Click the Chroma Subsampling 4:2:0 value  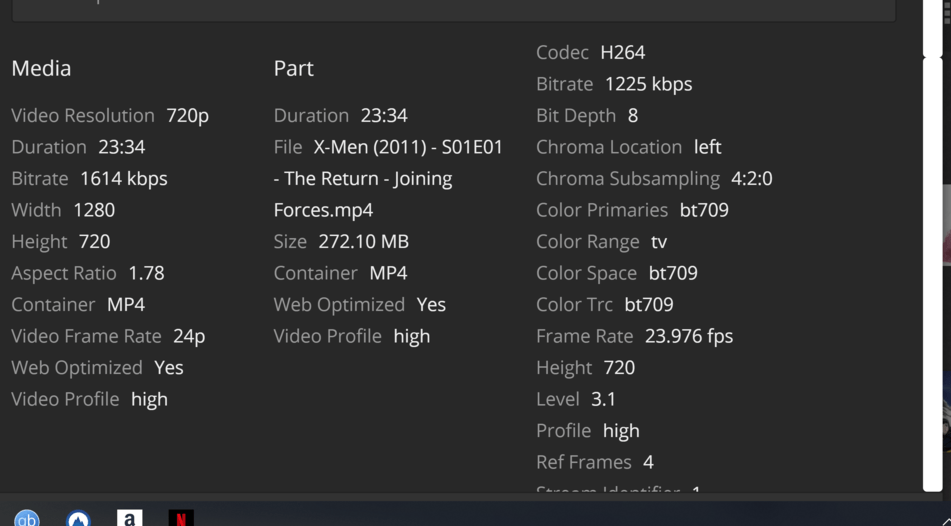pyautogui.click(x=751, y=178)
